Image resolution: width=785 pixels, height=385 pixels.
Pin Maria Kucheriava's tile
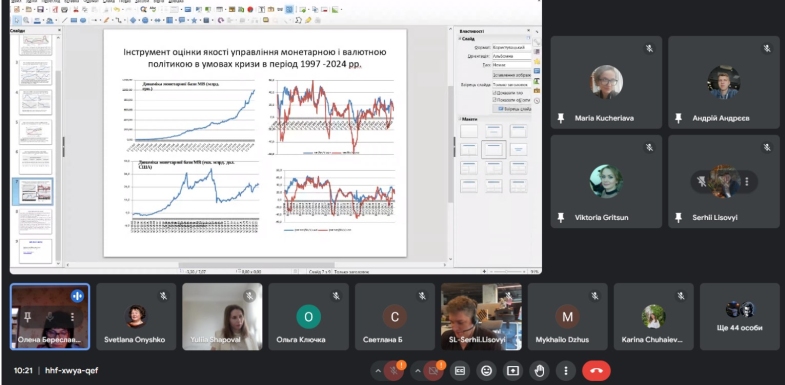coord(561,118)
